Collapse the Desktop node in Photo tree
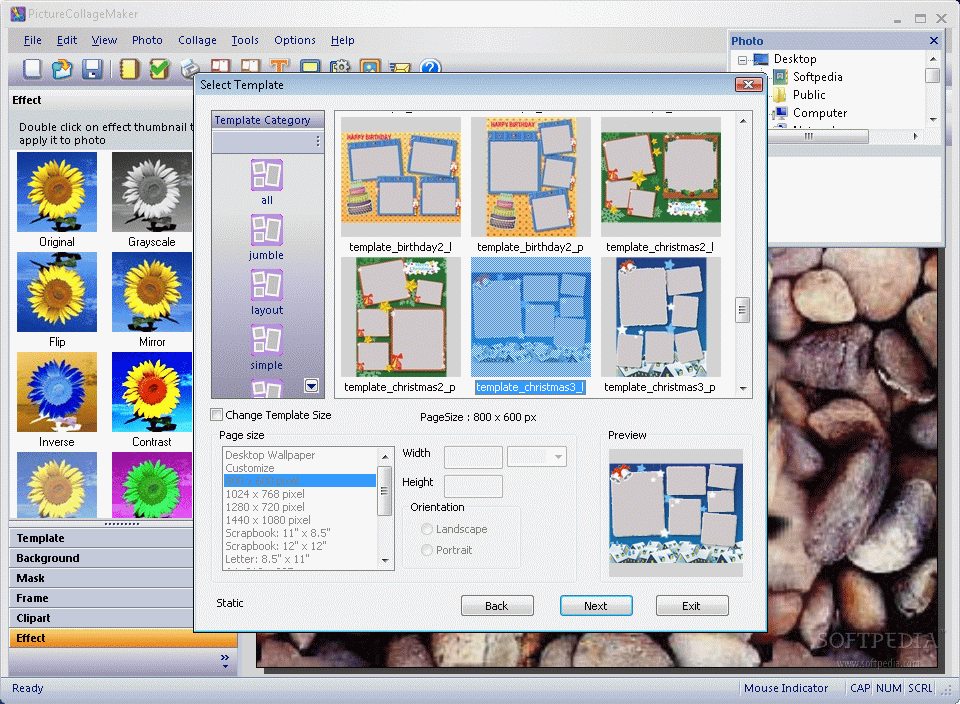The width and height of the screenshot is (960, 704). pos(743,60)
